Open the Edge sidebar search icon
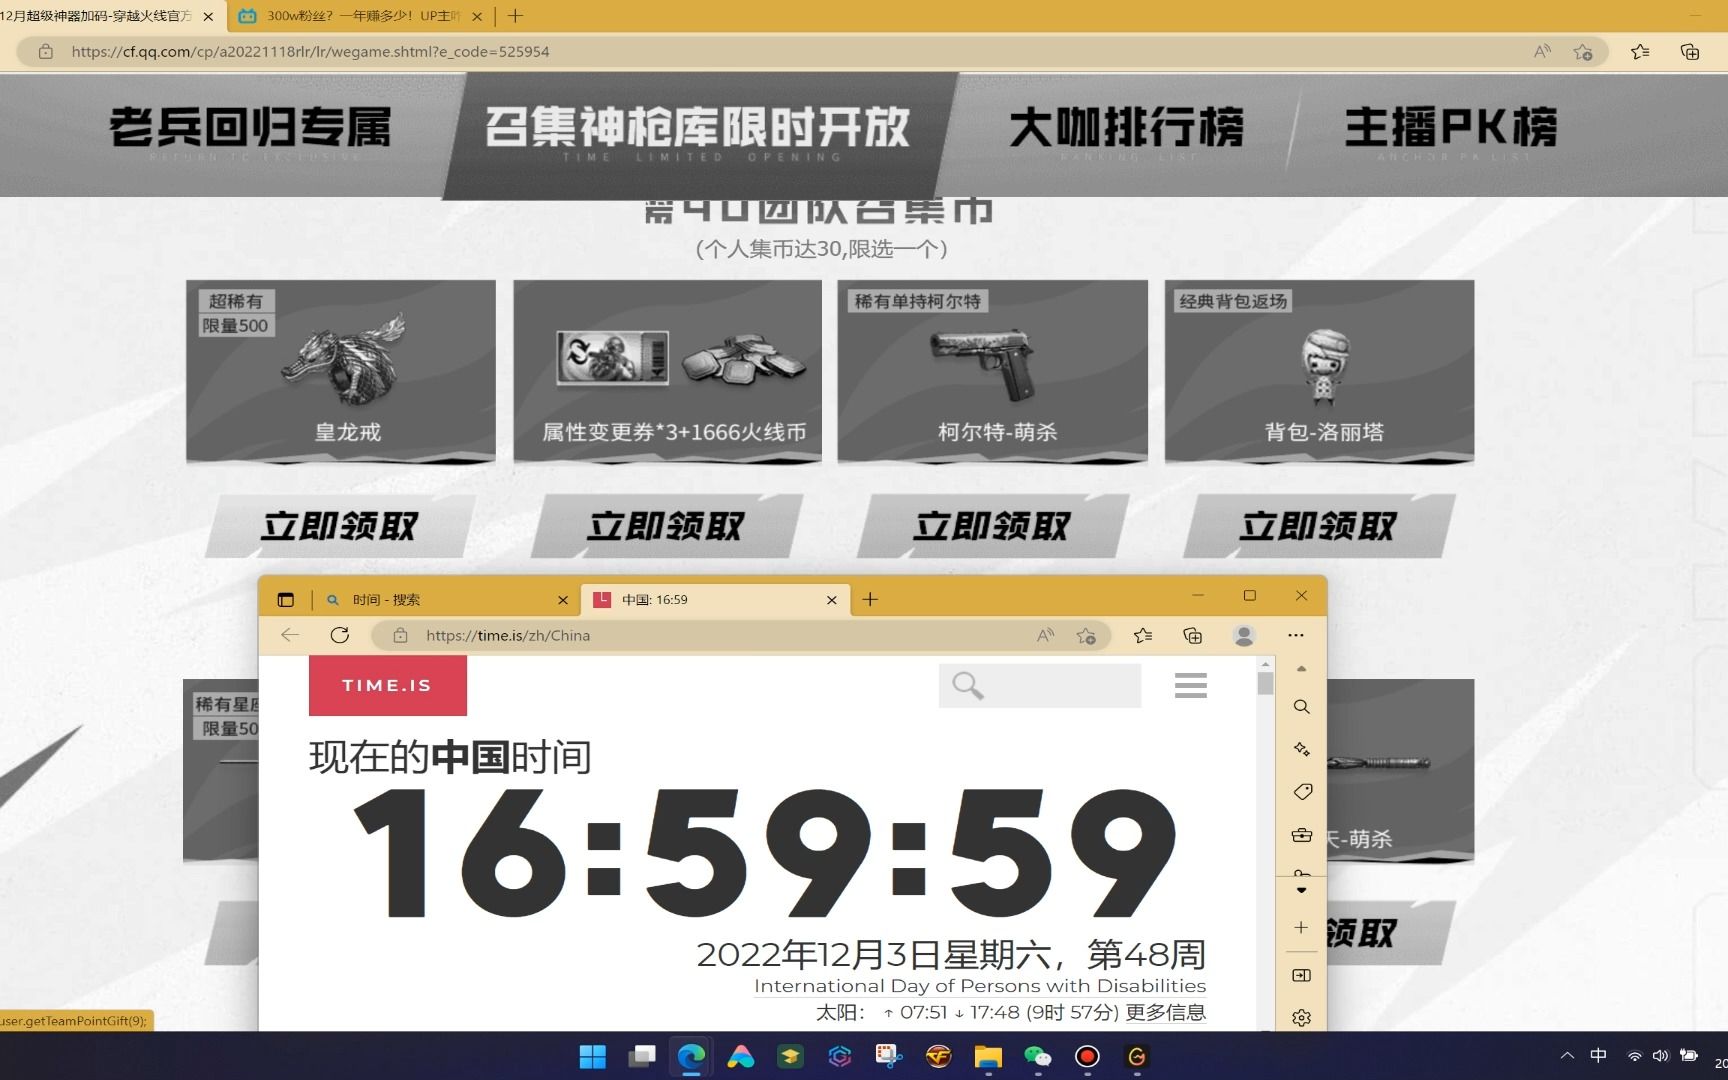This screenshot has height=1080, width=1728. click(1301, 707)
